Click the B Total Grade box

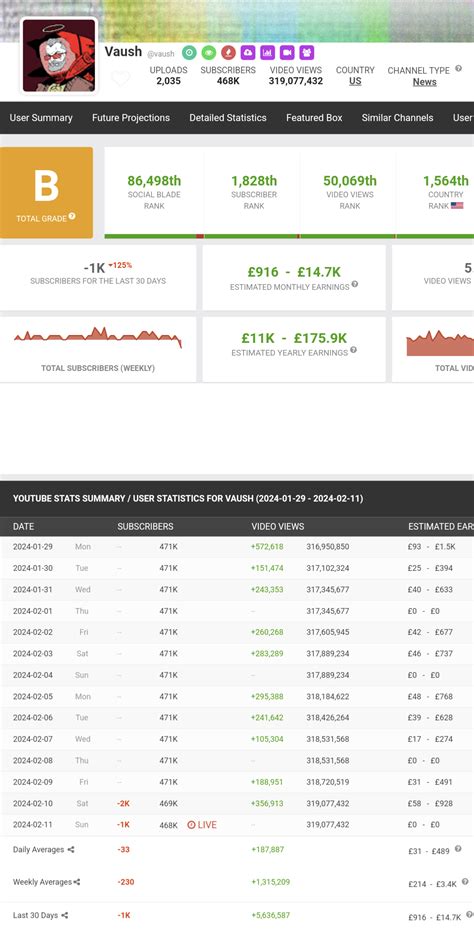46,193
